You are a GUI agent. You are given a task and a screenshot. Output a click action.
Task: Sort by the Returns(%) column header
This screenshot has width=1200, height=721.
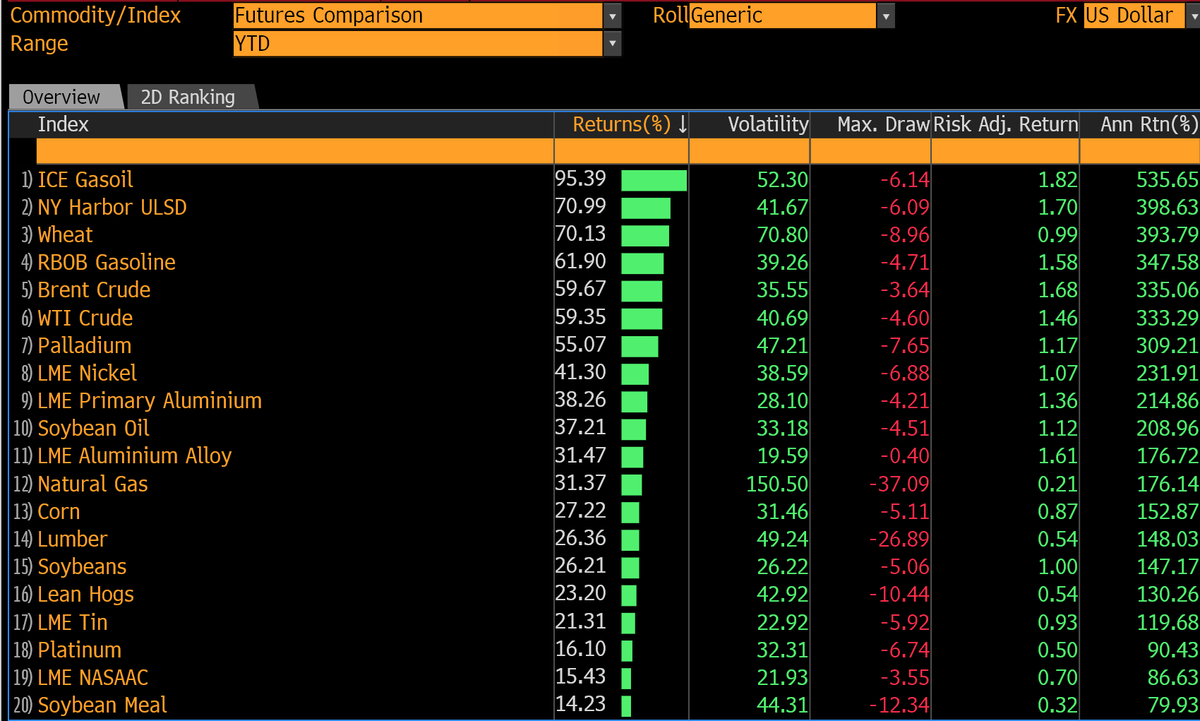(x=621, y=124)
